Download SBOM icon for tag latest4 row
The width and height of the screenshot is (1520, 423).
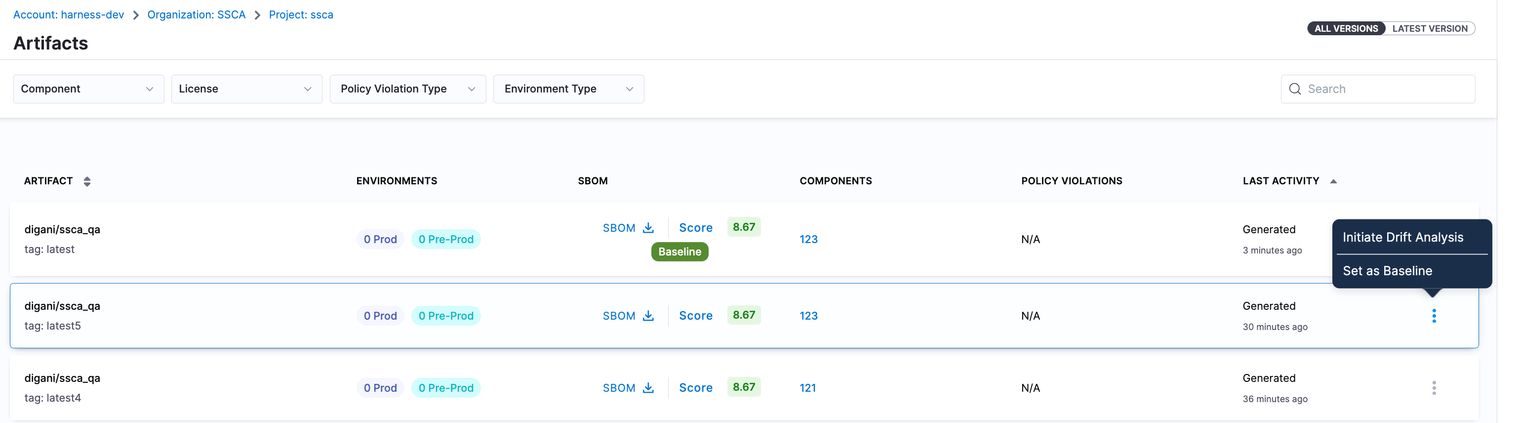[648, 388]
